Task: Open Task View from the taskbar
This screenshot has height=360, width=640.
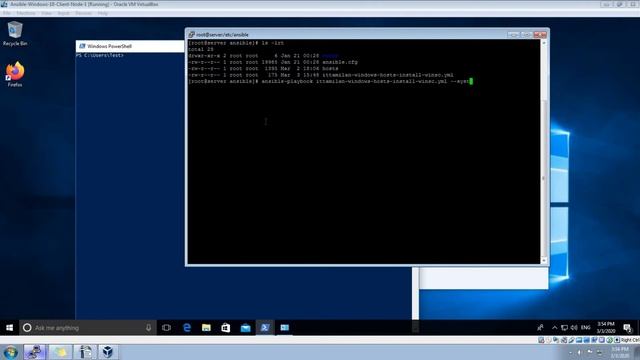Action: pos(167,328)
